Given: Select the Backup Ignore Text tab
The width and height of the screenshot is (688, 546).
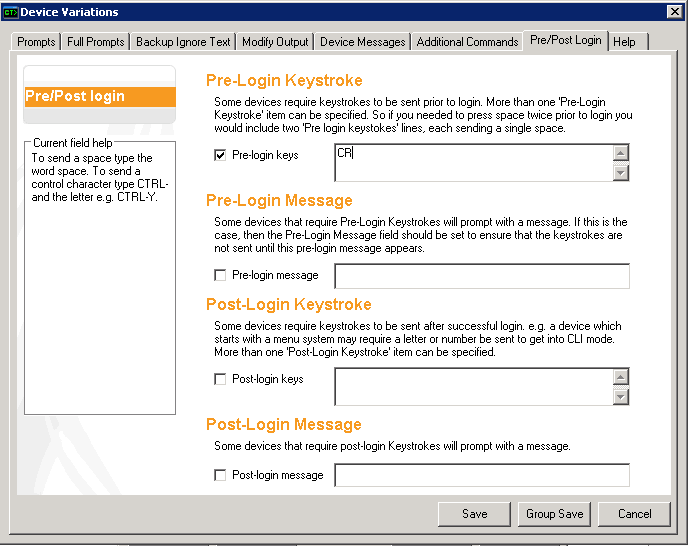Looking at the screenshot, I should point(183,42).
